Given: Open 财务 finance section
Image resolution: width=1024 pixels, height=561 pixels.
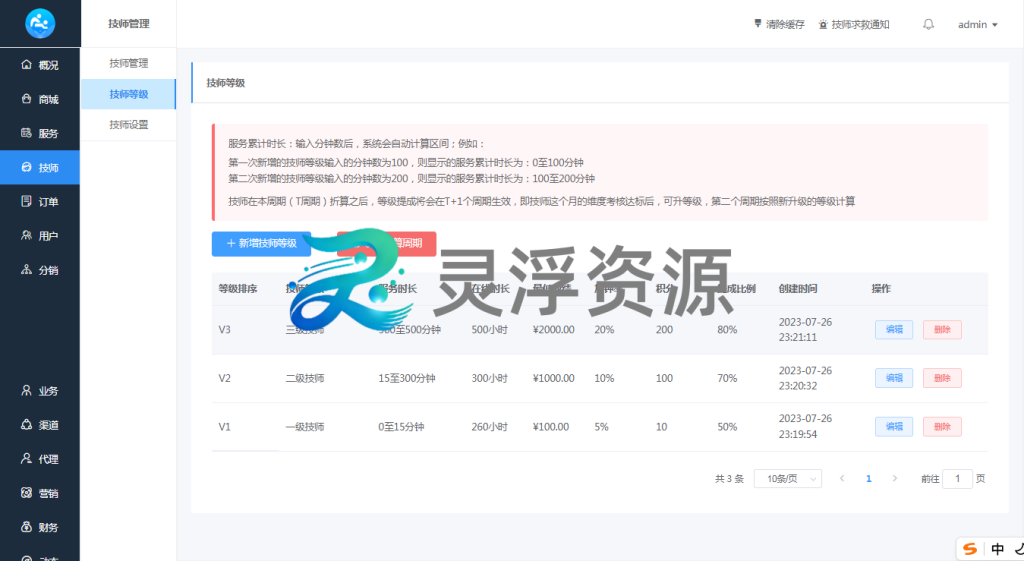Looking at the screenshot, I should click(40, 527).
